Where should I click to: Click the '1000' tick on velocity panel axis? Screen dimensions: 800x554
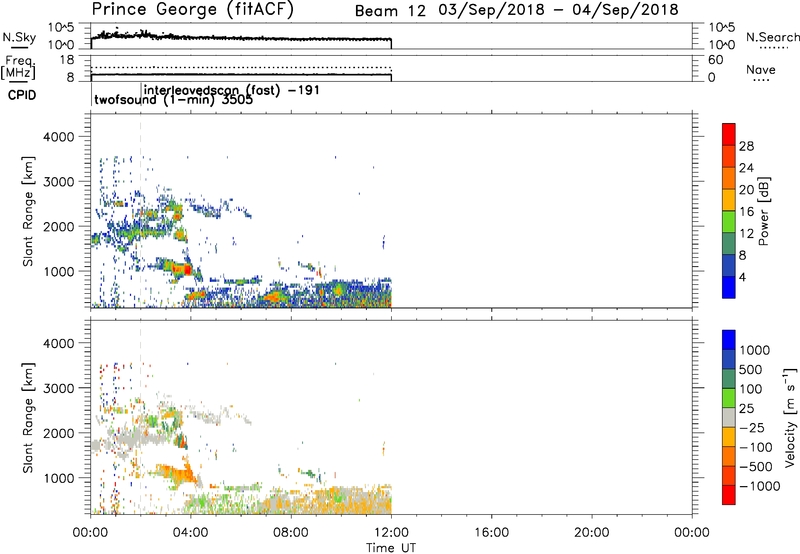(x=59, y=478)
